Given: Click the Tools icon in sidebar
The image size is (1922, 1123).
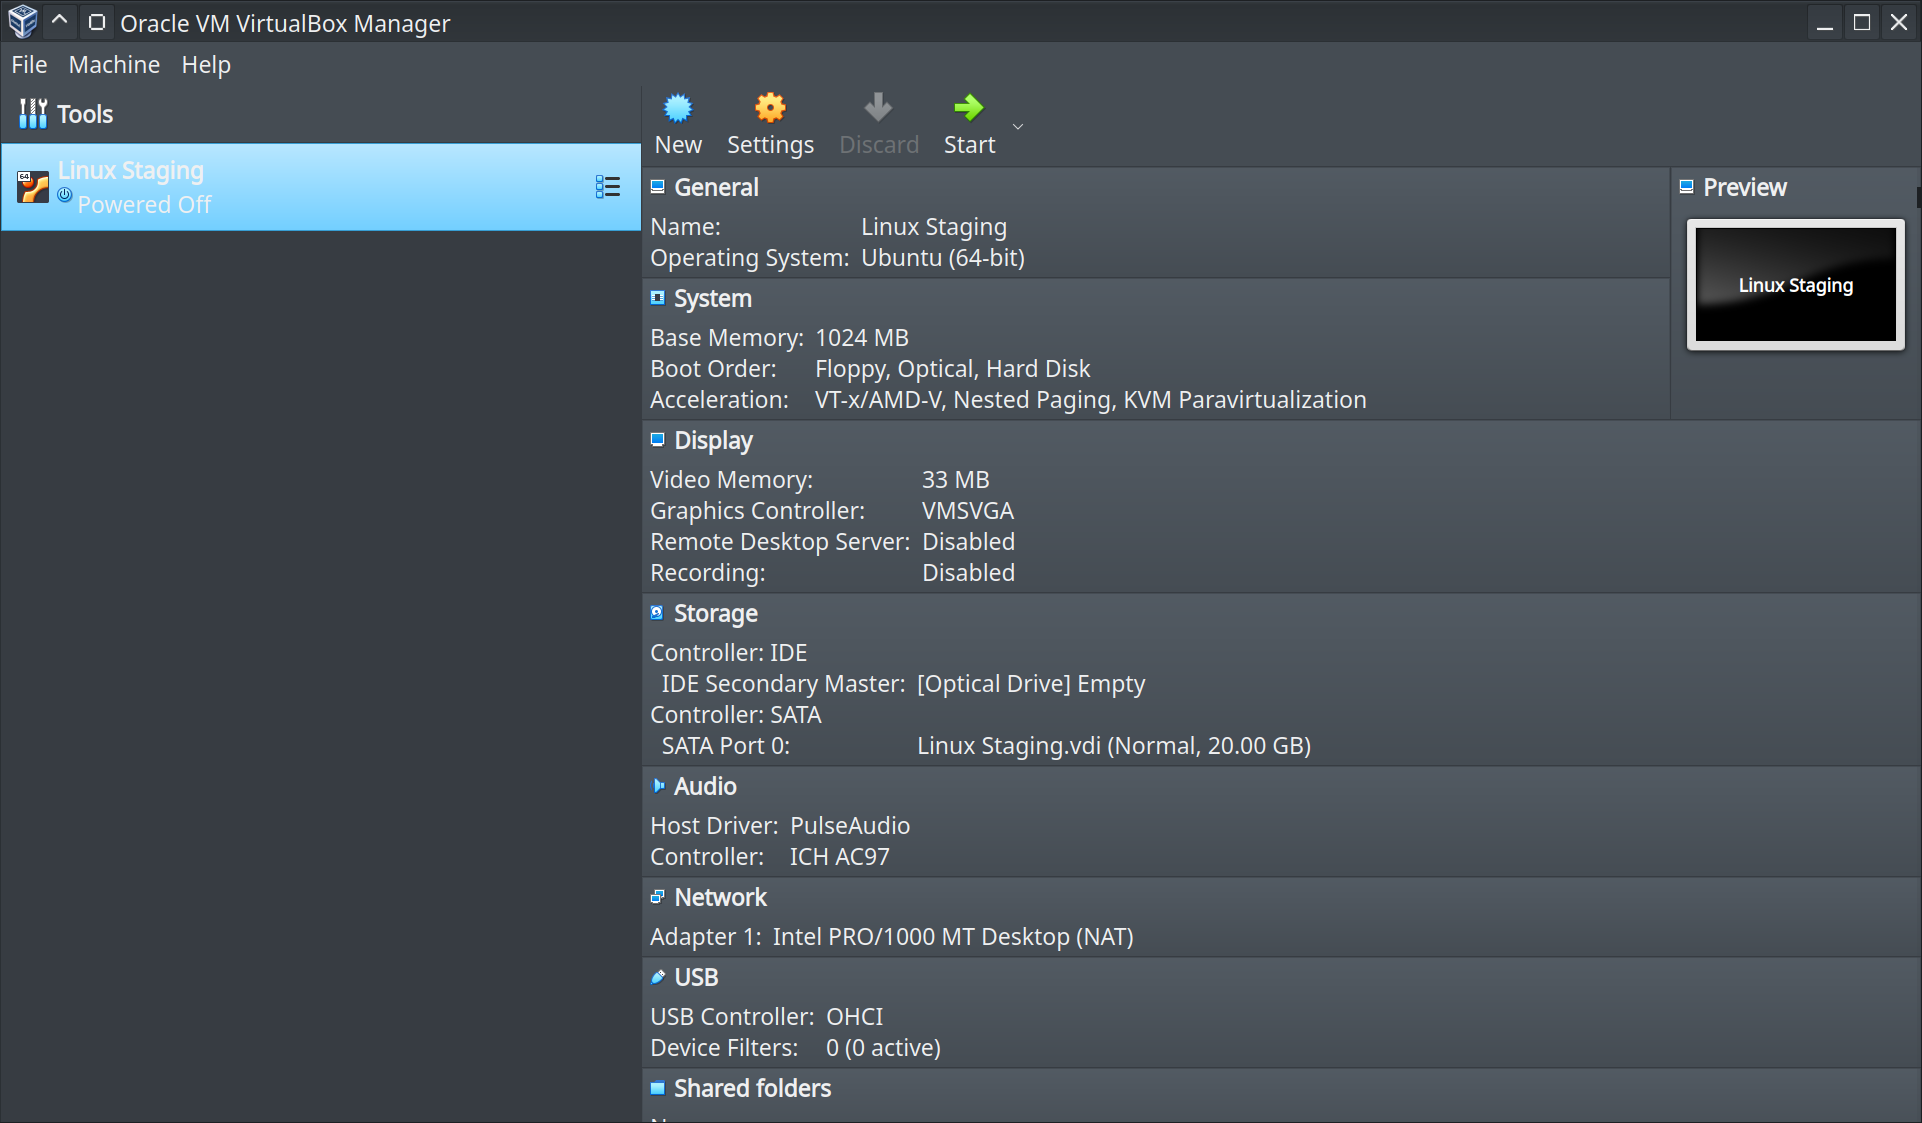Looking at the screenshot, I should pyautogui.click(x=33, y=114).
